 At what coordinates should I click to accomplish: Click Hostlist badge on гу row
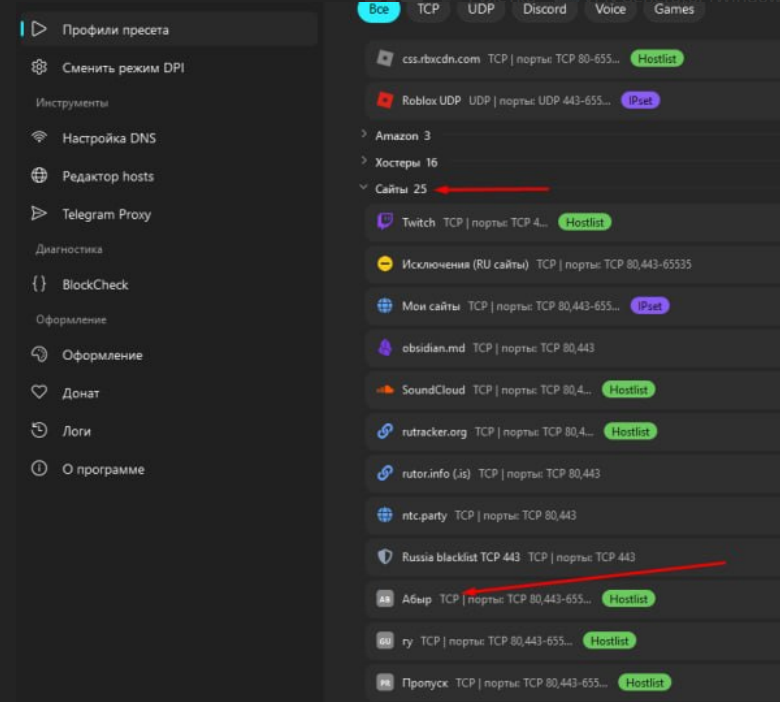pos(609,641)
